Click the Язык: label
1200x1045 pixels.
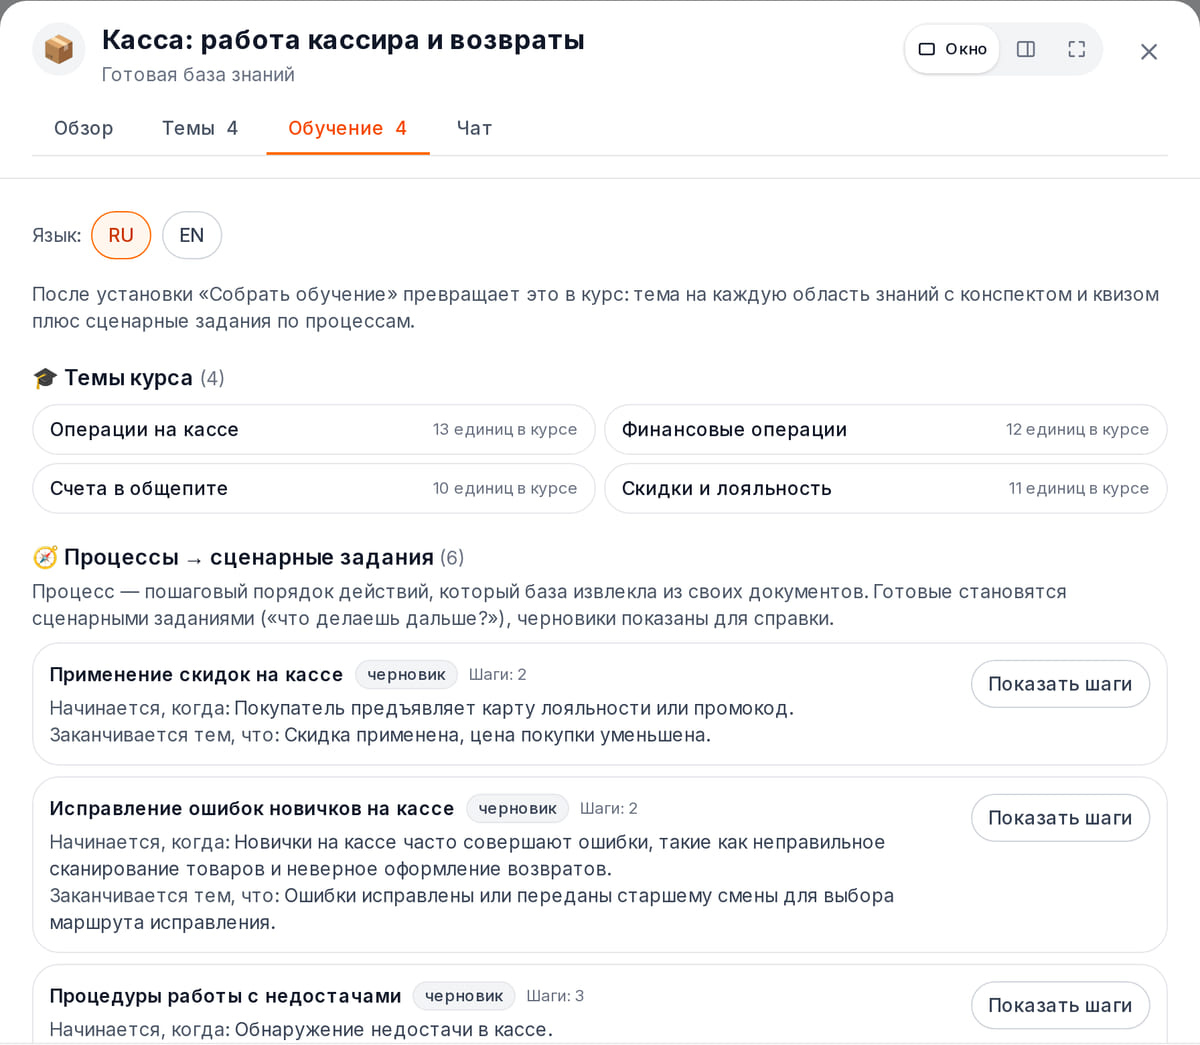point(57,235)
